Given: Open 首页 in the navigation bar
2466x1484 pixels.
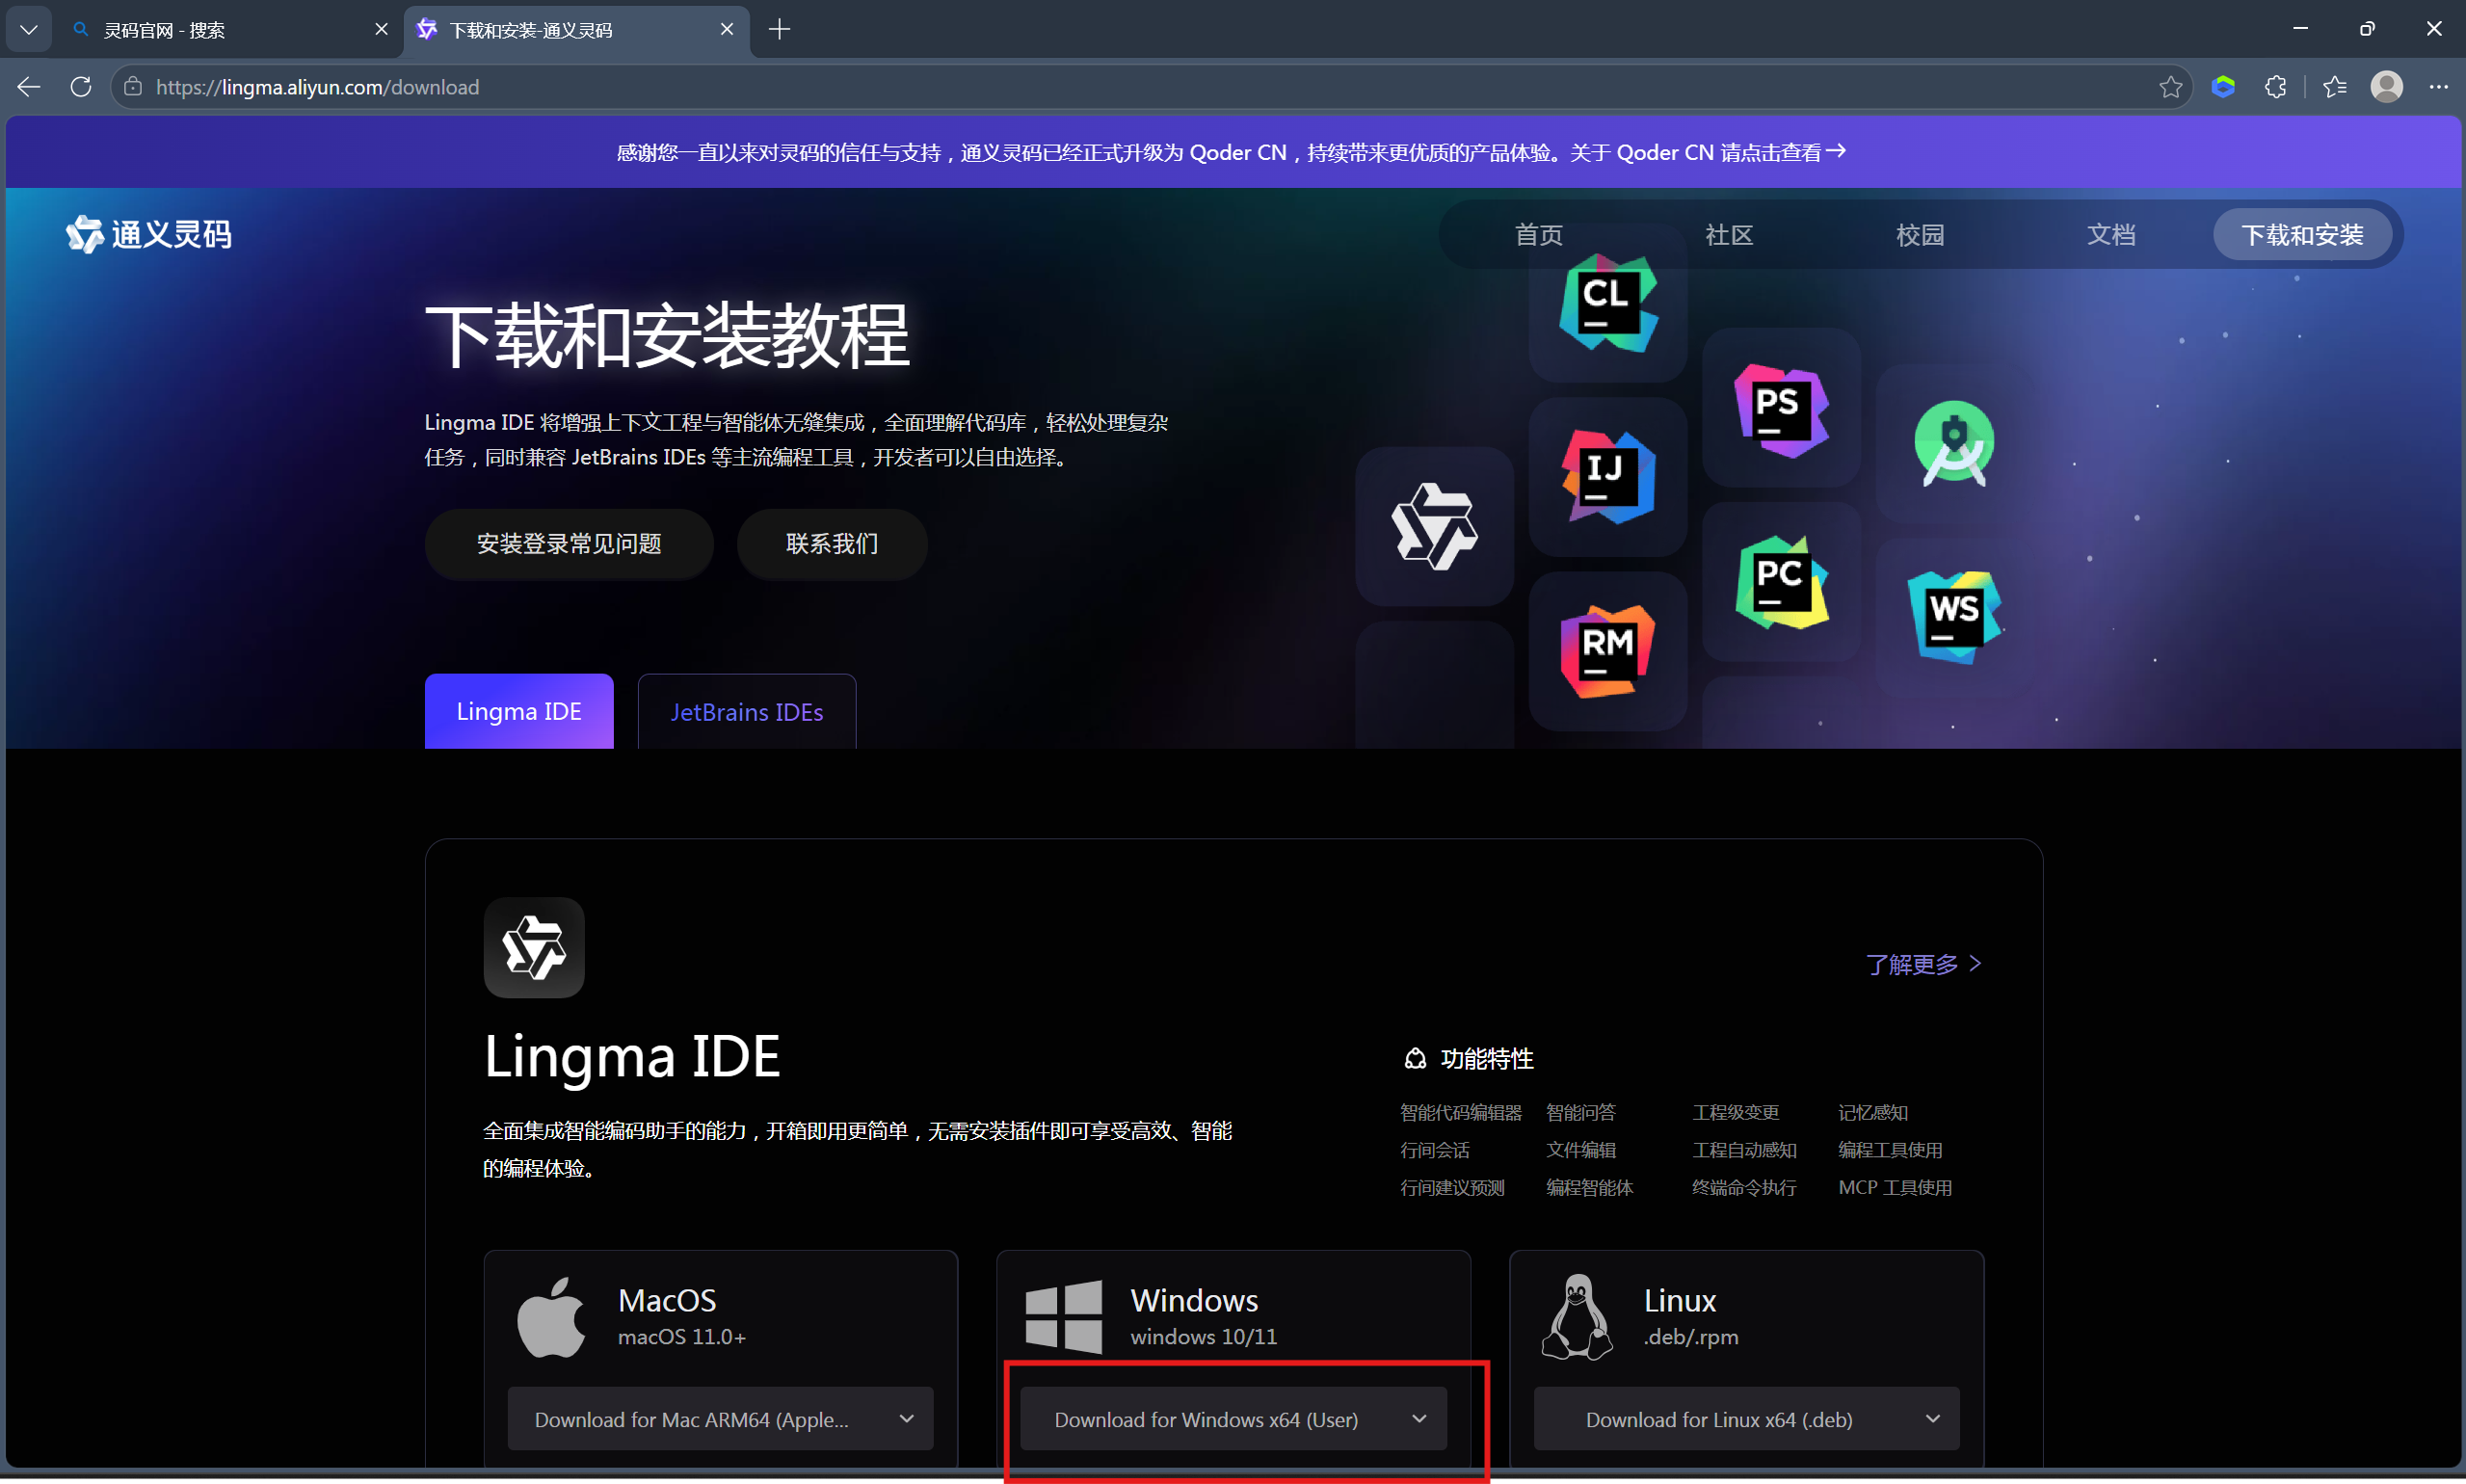Looking at the screenshot, I should click(1538, 235).
